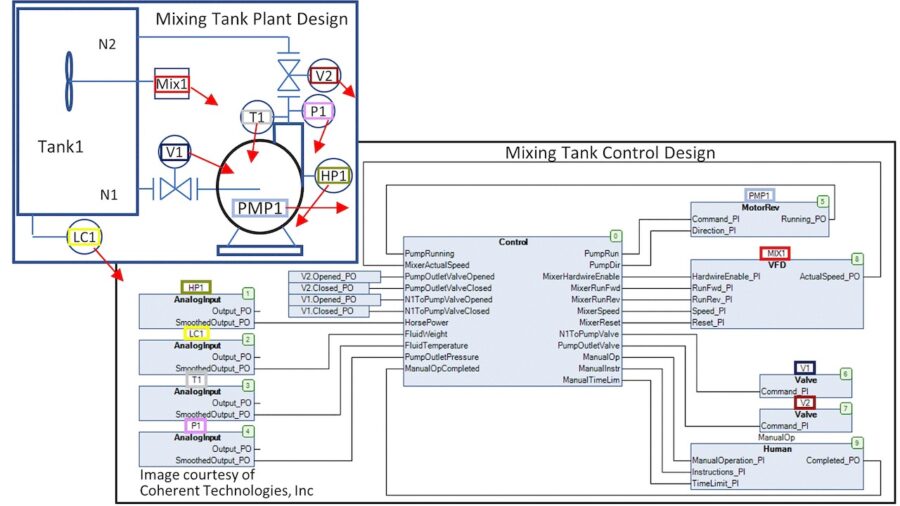
Task: Click the Instructions_PI port on Human block
Action: click(x=719, y=472)
